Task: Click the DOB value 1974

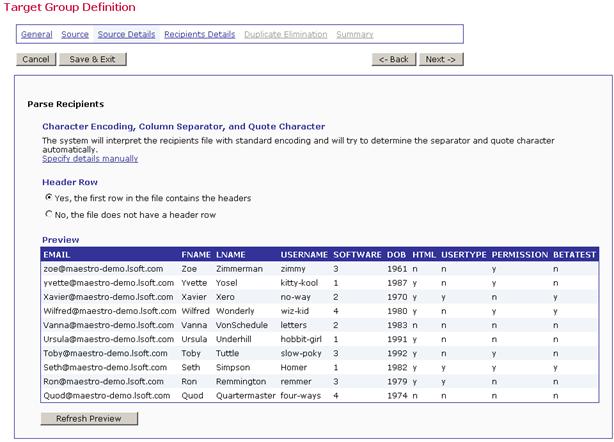Action: (x=397, y=396)
